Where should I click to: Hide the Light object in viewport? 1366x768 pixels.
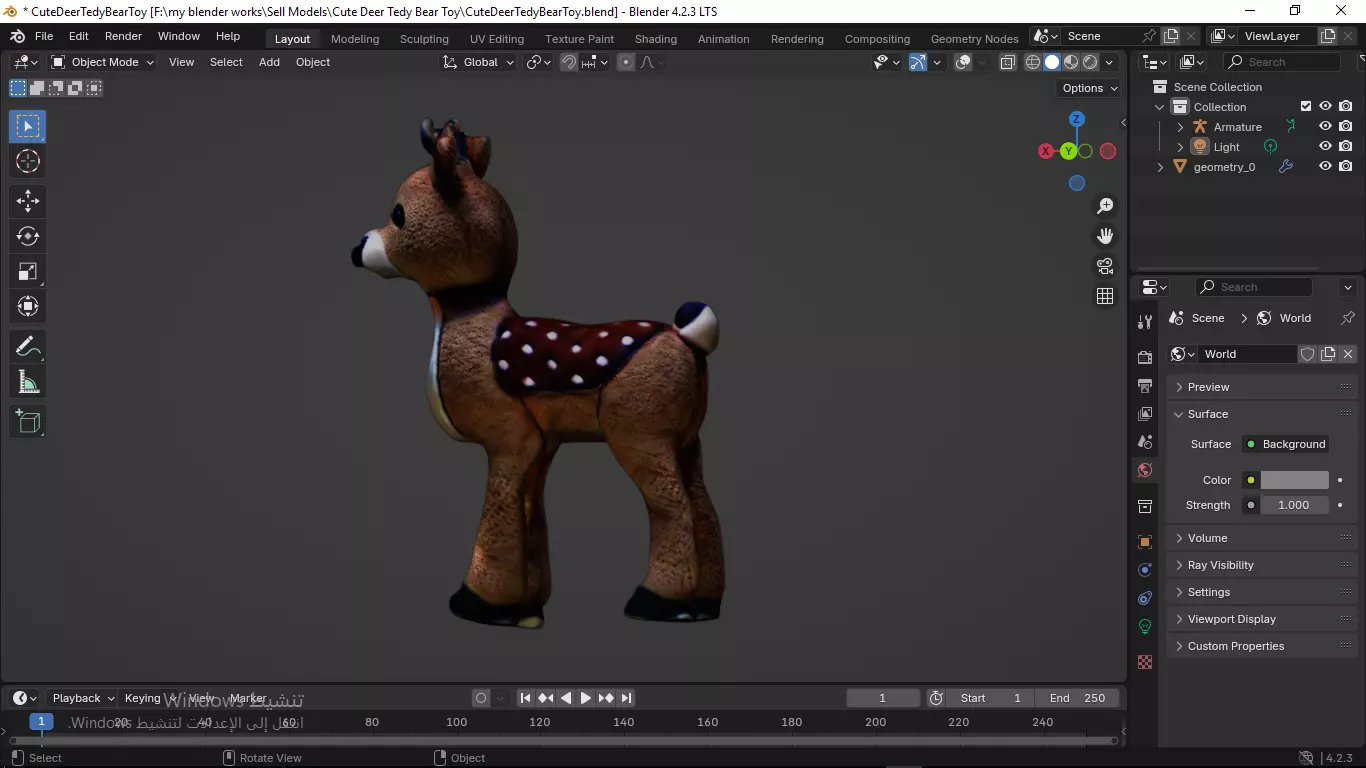click(1325, 147)
